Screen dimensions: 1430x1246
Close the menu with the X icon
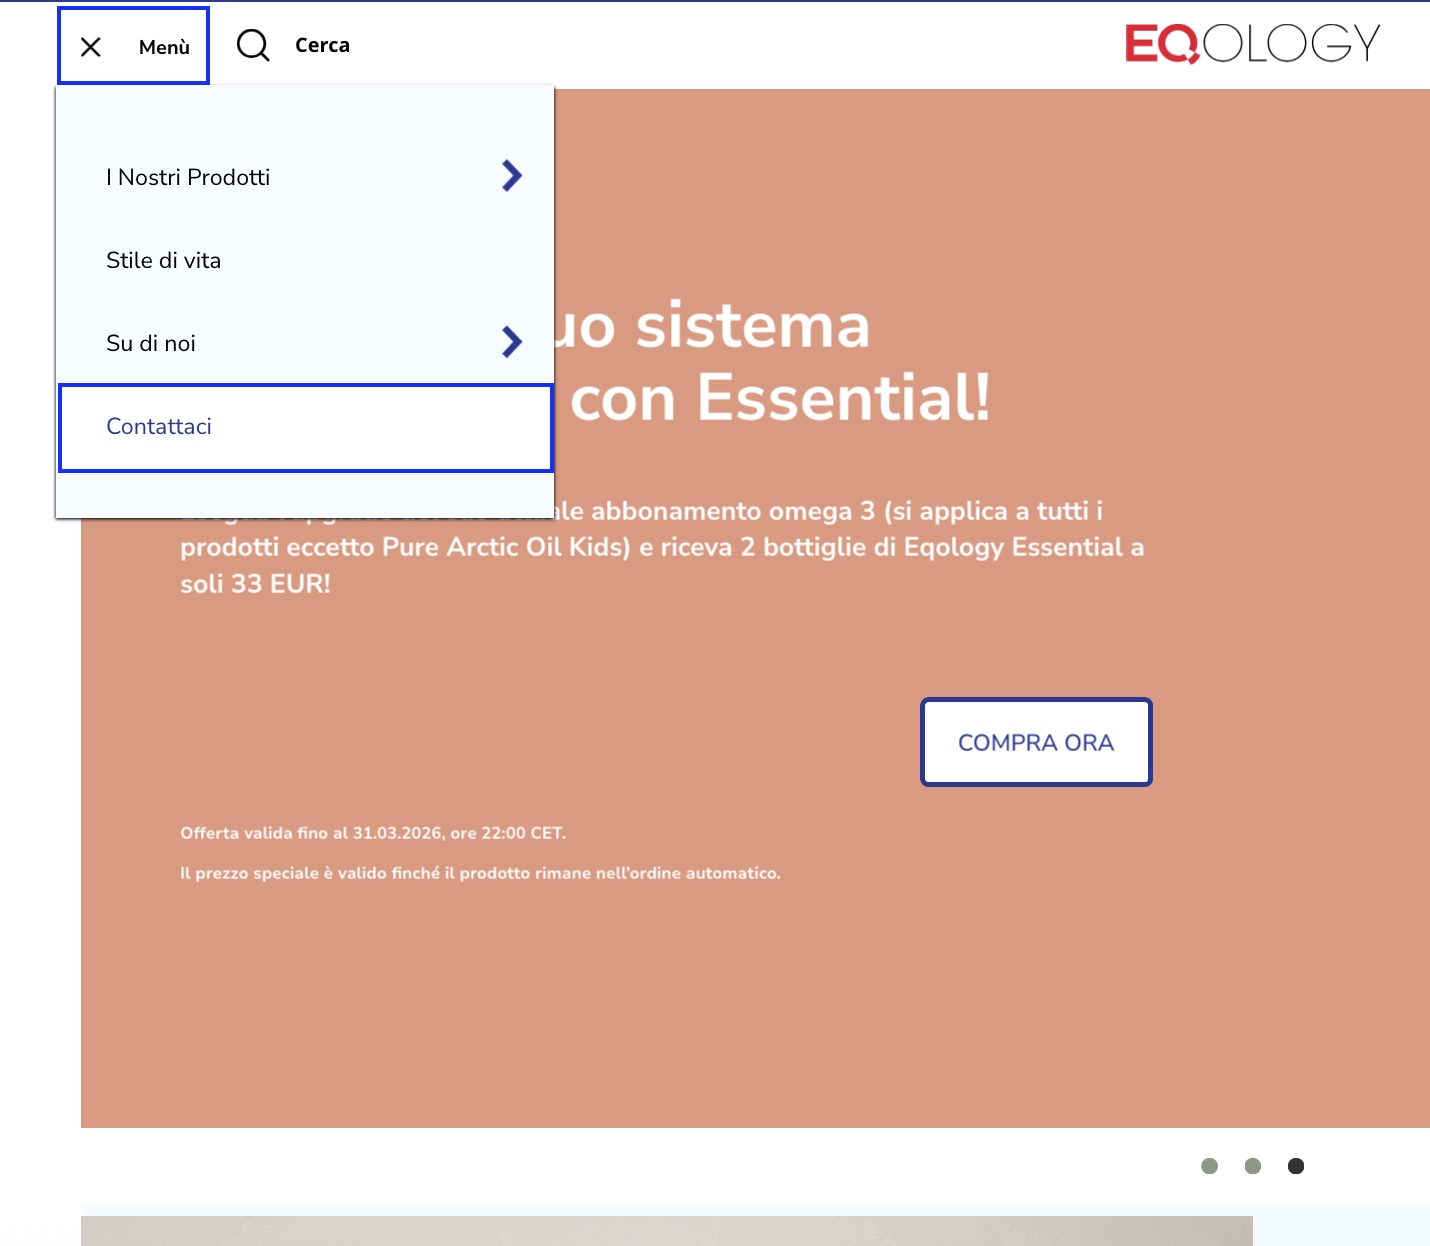[91, 47]
